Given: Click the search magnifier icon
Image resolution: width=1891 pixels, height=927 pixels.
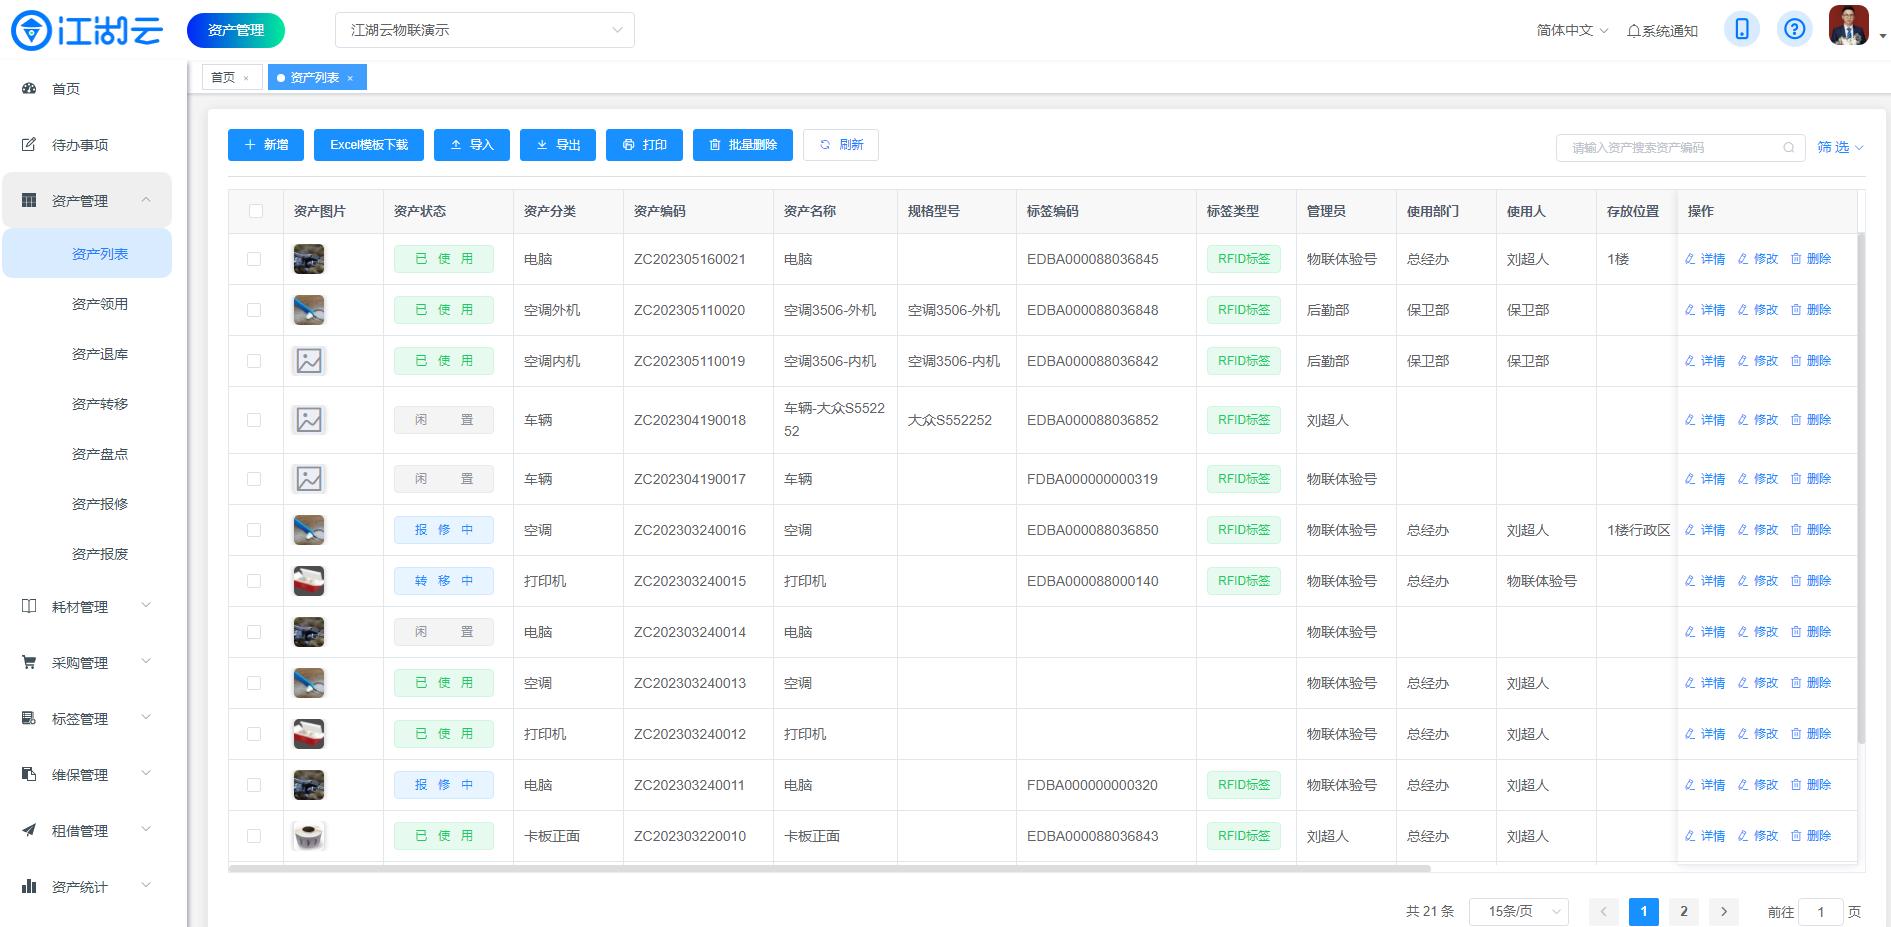Looking at the screenshot, I should [x=1788, y=148].
